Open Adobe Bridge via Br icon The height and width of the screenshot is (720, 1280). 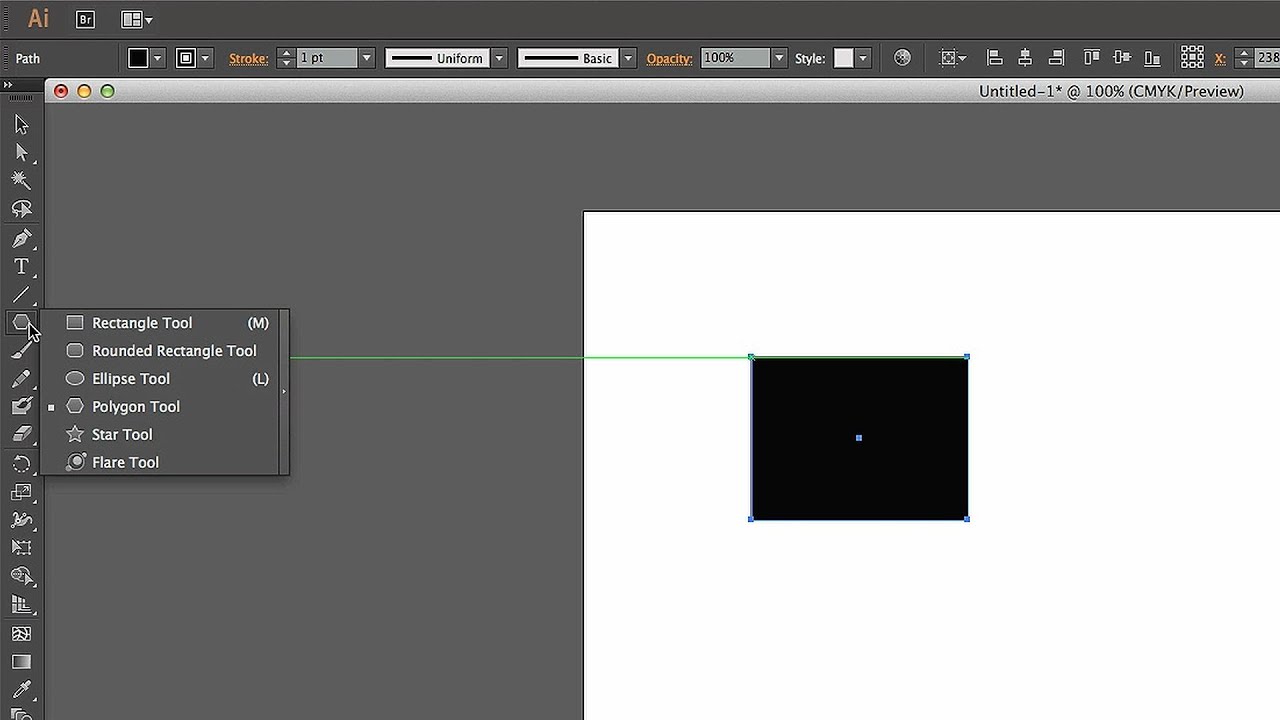[86, 19]
